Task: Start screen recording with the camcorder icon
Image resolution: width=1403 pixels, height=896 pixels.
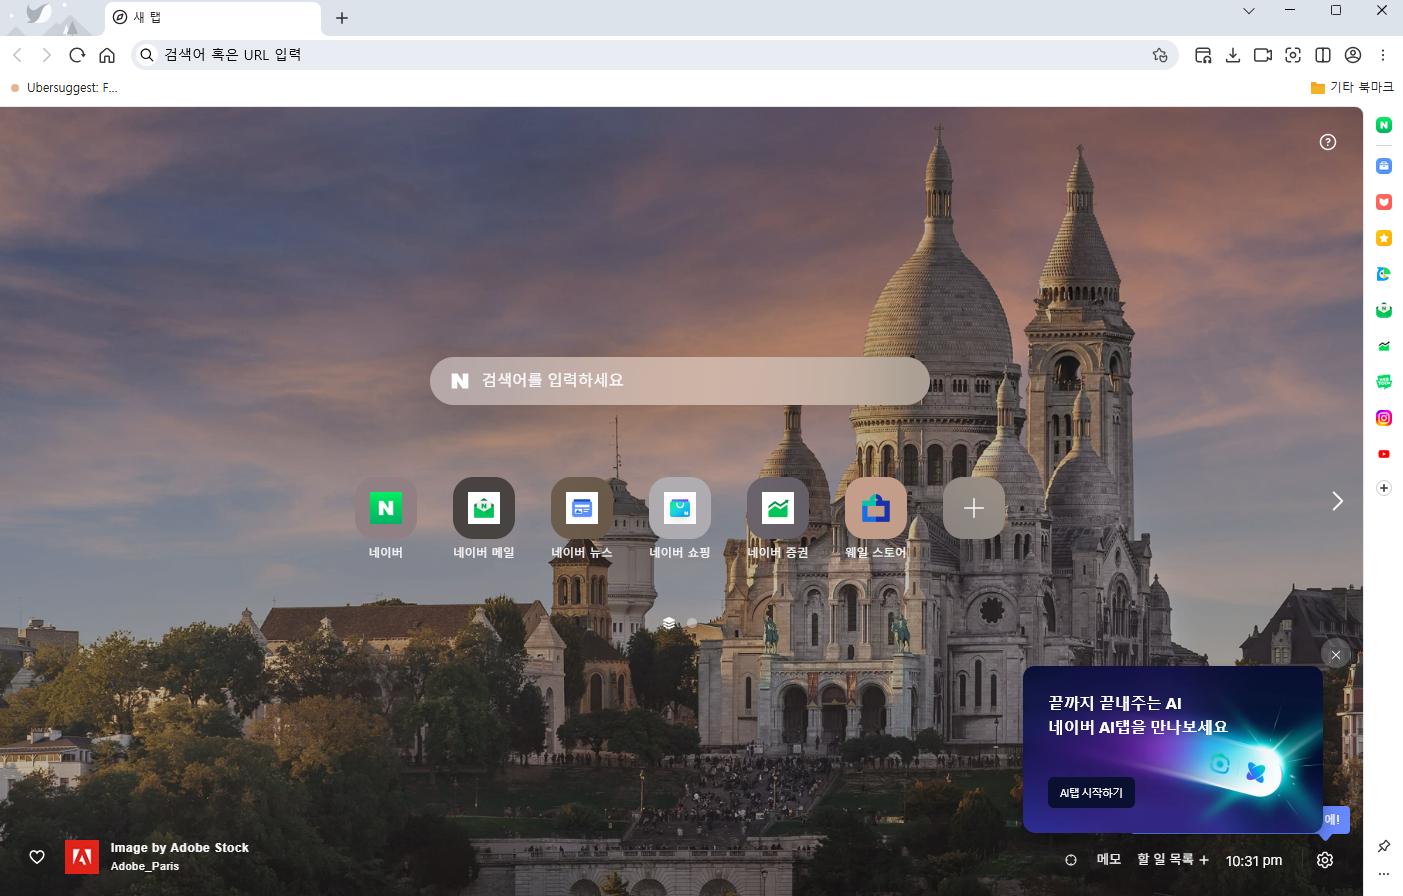Action: coord(1263,55)
